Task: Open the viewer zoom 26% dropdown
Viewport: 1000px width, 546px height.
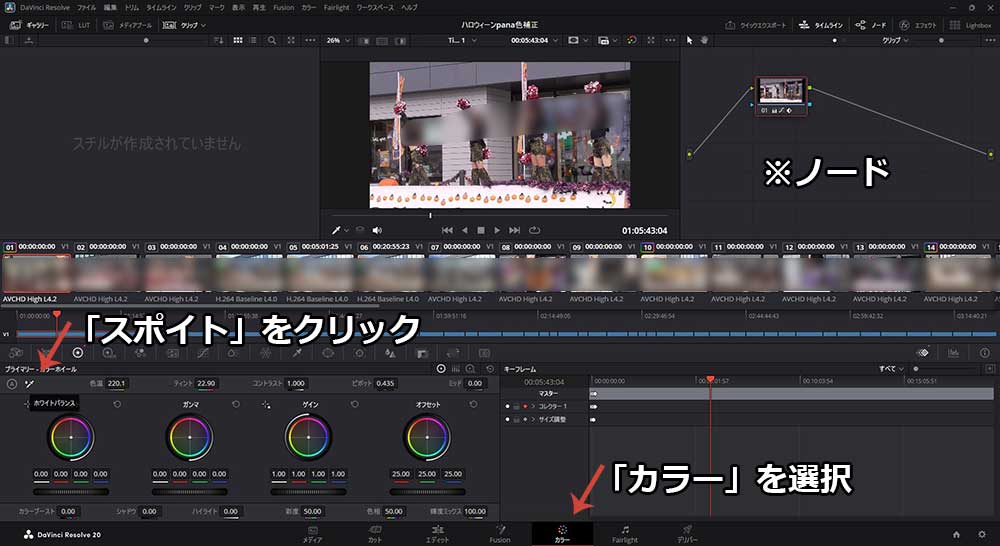Action: tap(338, 40)
